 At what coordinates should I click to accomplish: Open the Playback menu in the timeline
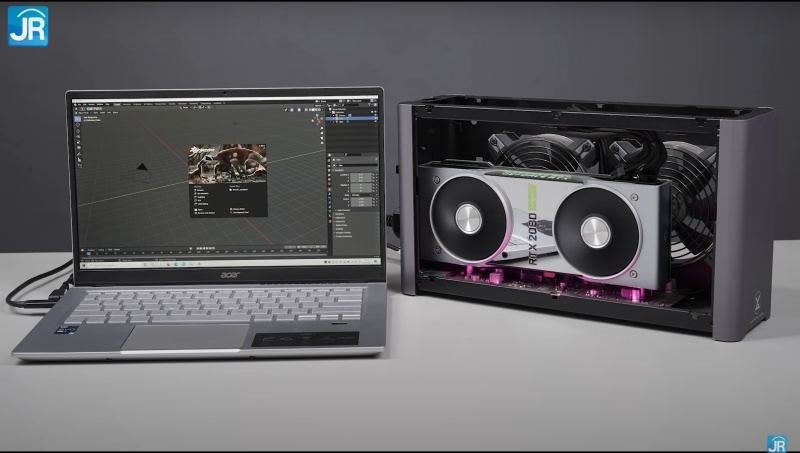[x=91, y=249]
